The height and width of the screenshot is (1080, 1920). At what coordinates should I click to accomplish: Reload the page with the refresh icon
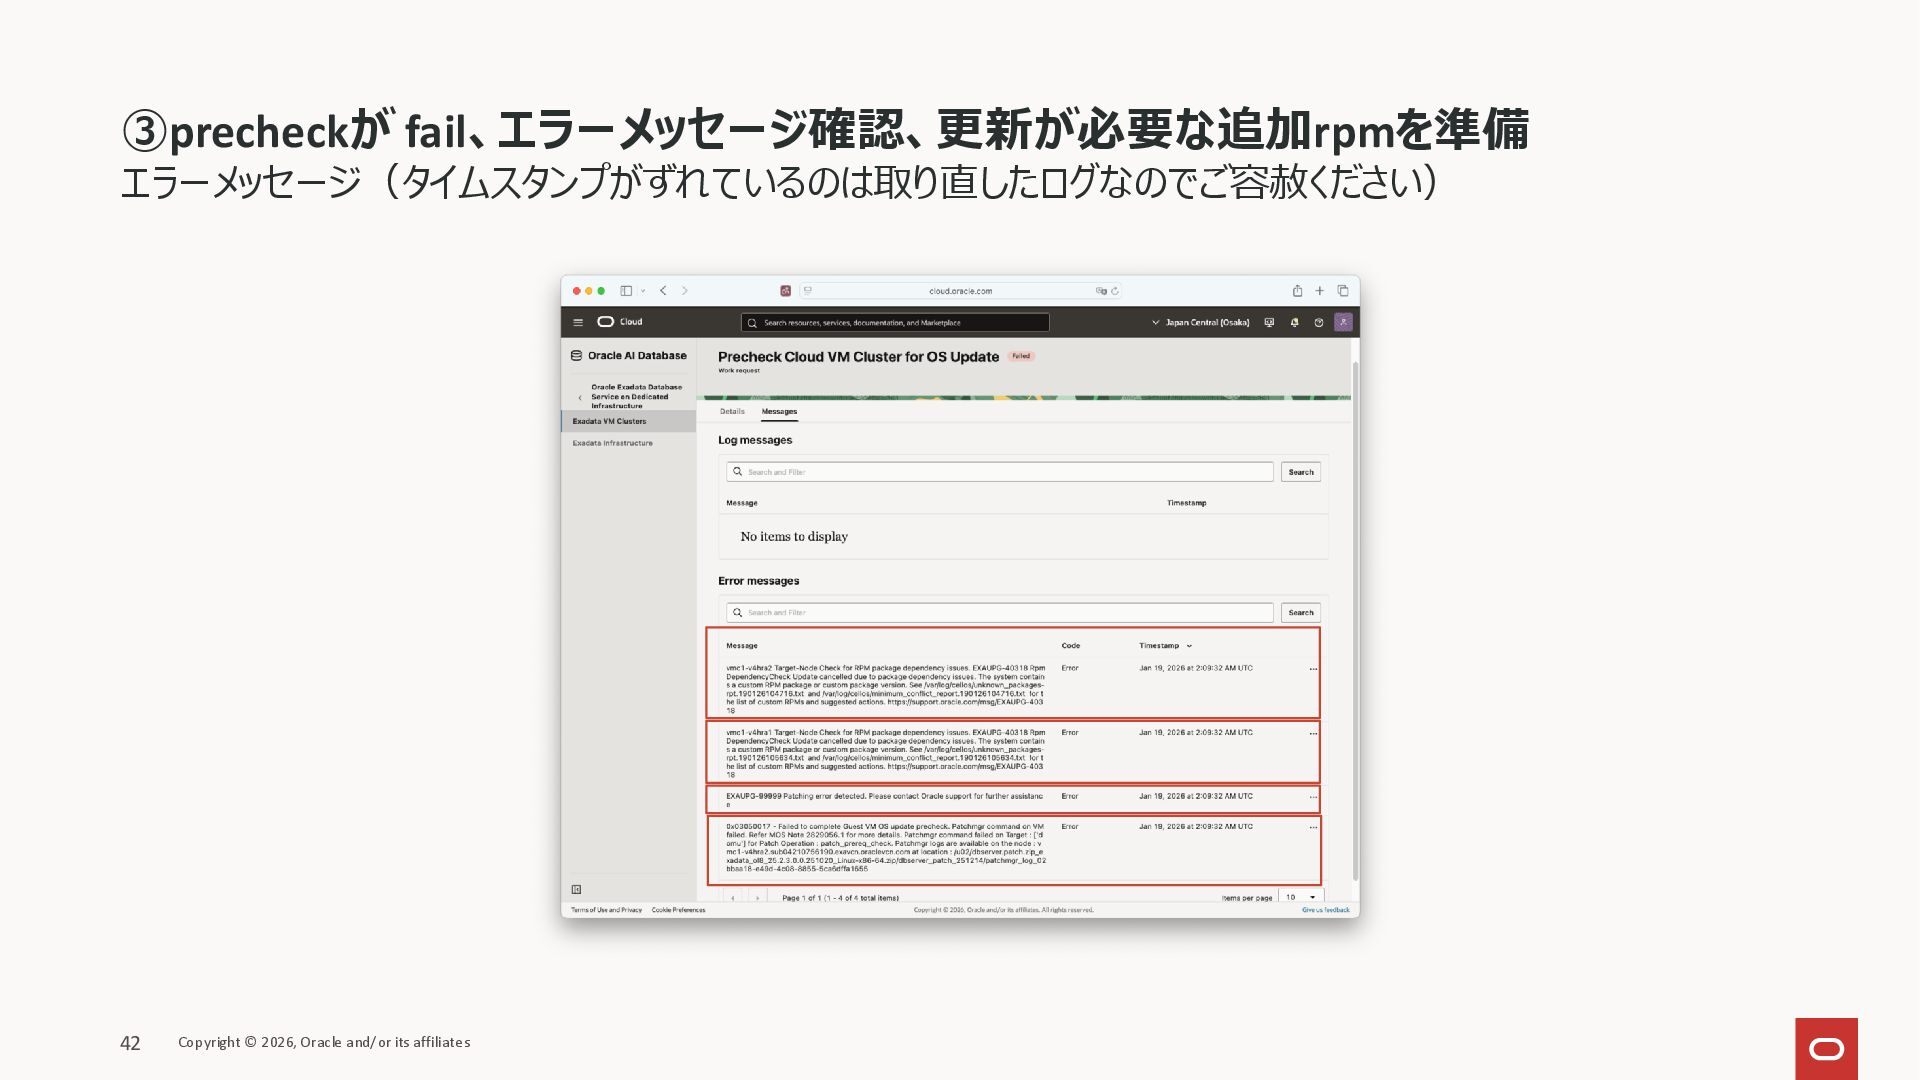1115,291
